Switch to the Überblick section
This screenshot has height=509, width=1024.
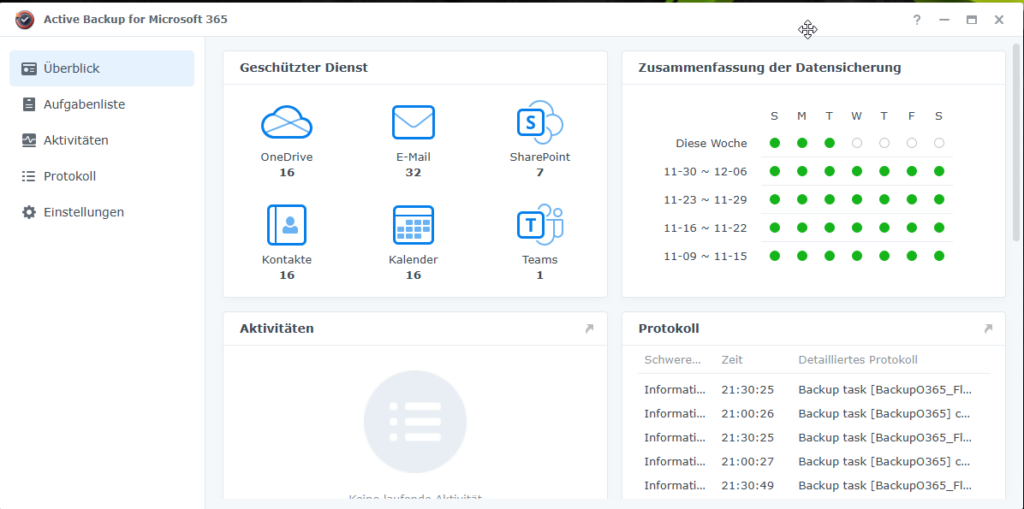coord(102,68)
